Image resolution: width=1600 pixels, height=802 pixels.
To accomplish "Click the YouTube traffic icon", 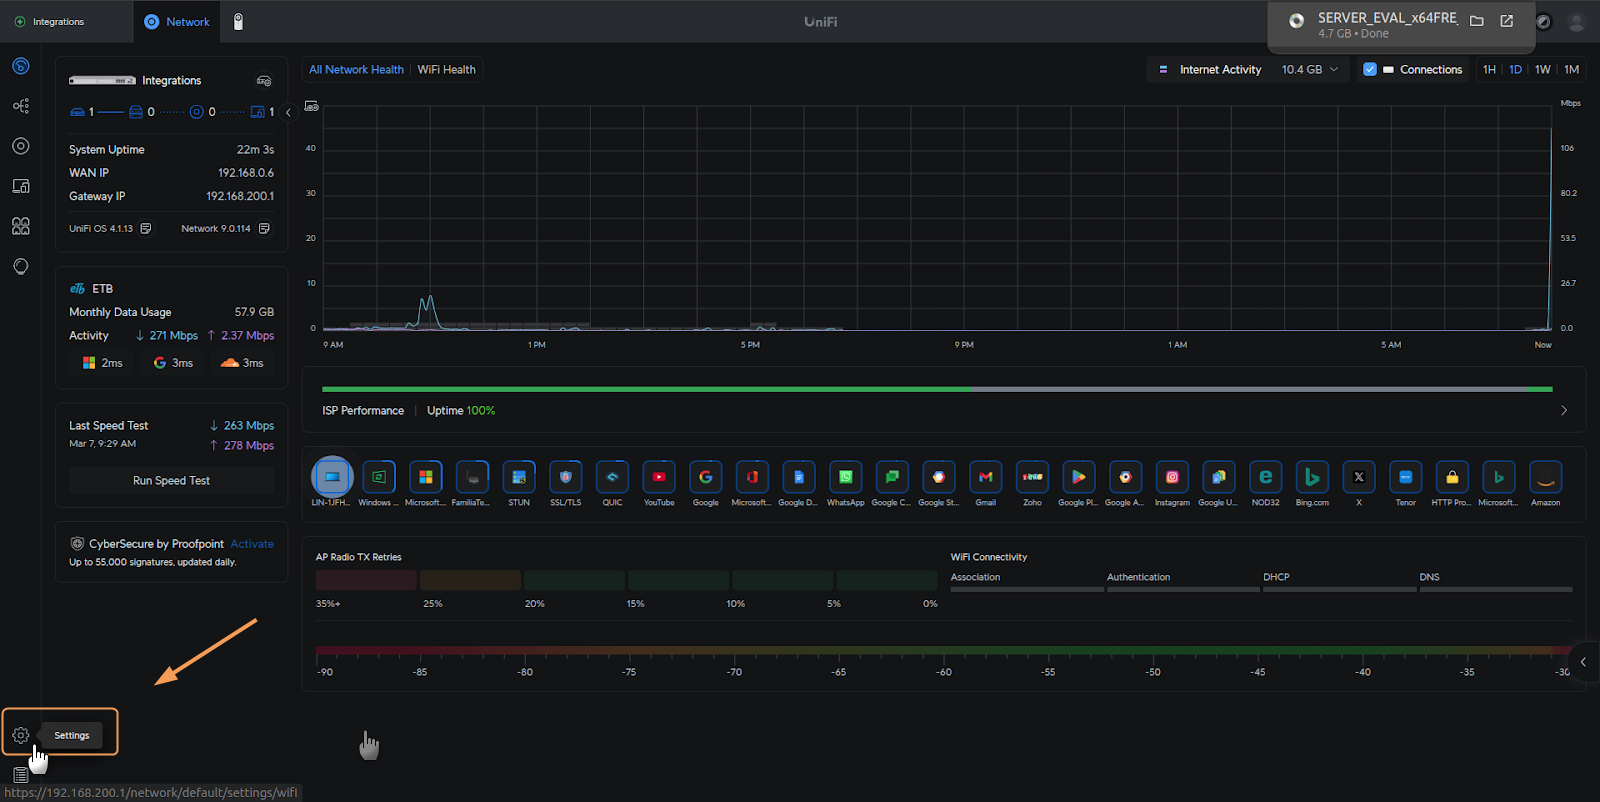I will (659, 478).
